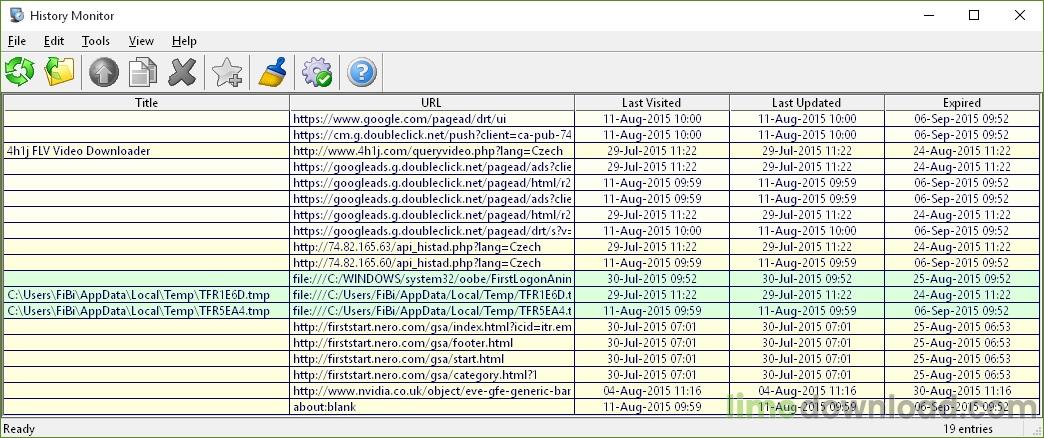Select the nero.com gsa/index.html URL
The width and height of the screenshot is (1044, 438).
(431, 327)
